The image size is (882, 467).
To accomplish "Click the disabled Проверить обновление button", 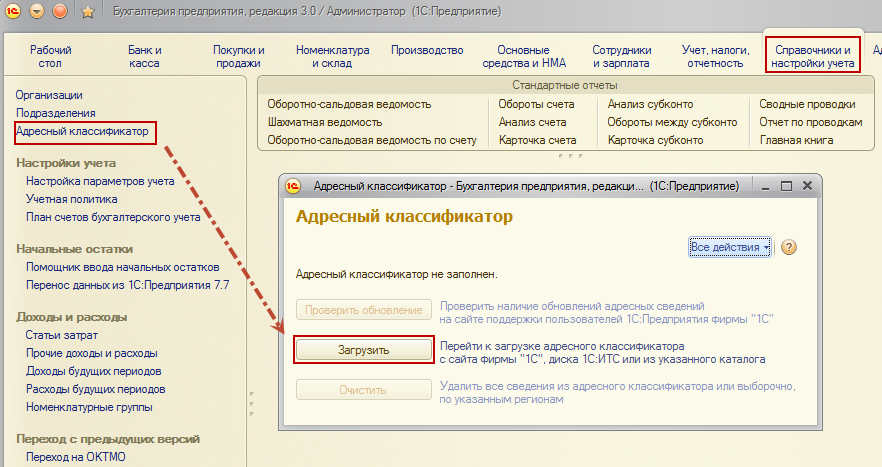I will tap(364, 309).
